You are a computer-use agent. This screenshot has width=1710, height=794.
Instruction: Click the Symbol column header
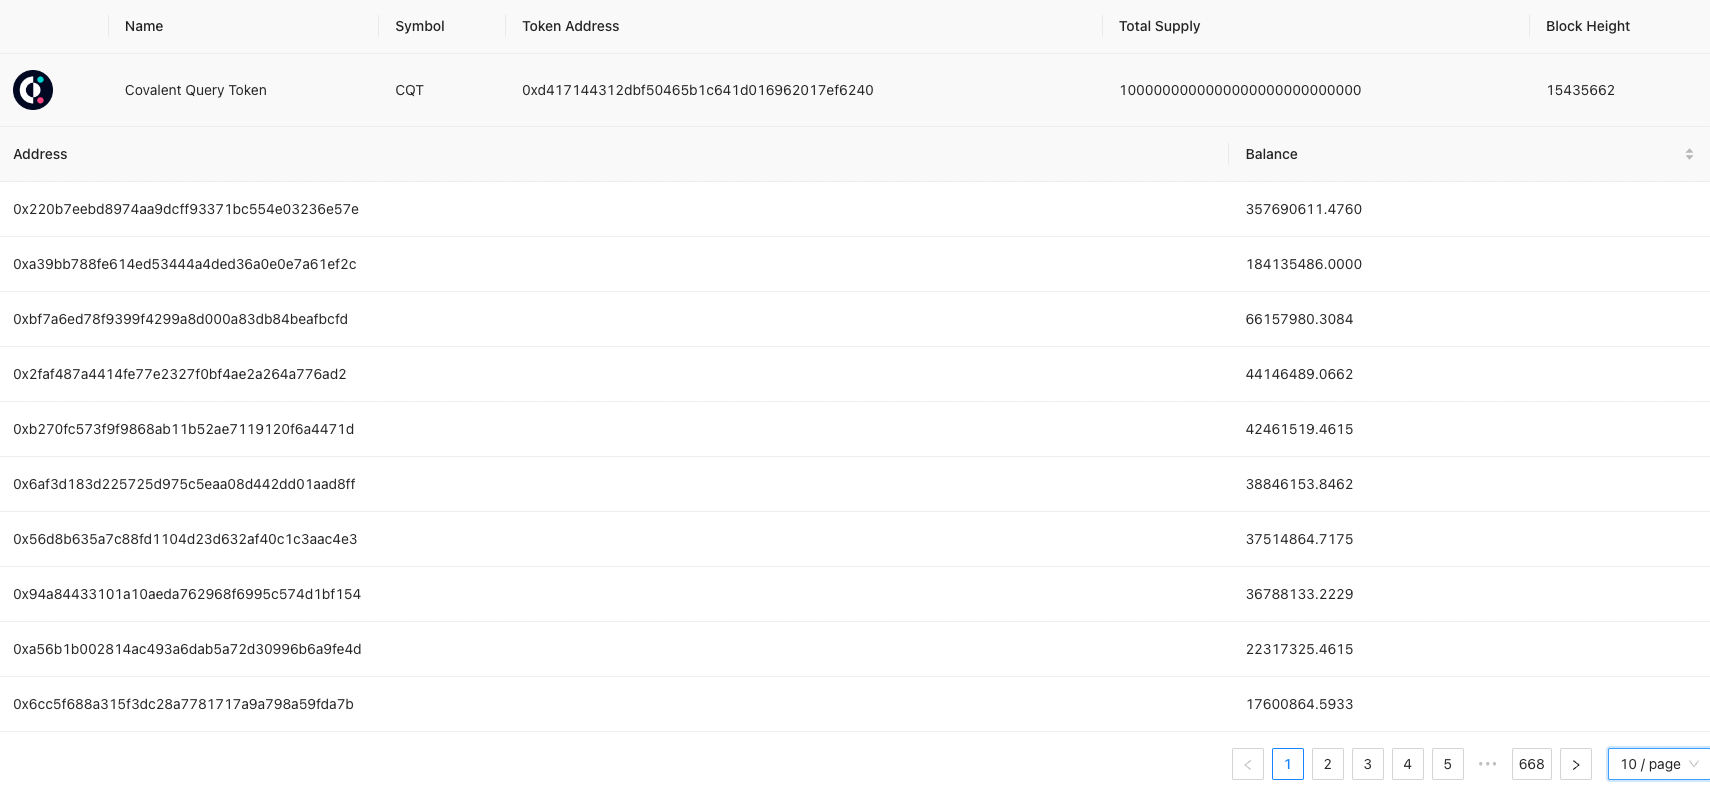pos(420,26)
